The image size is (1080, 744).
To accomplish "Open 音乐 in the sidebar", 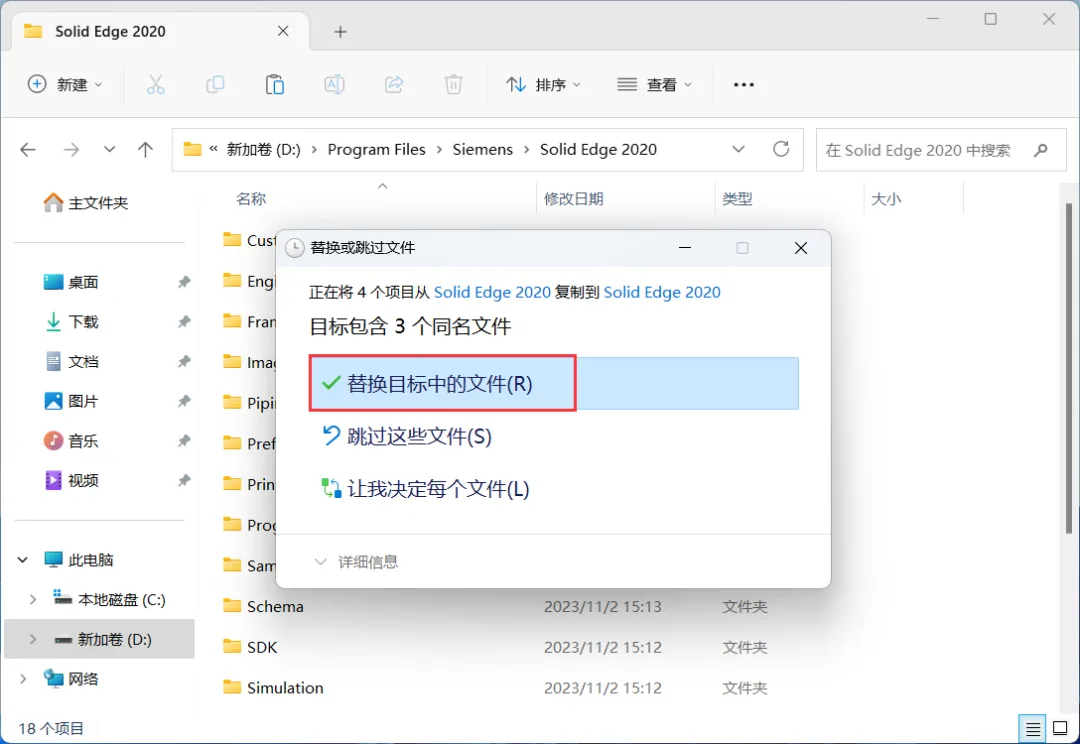I will pos(71,441).
